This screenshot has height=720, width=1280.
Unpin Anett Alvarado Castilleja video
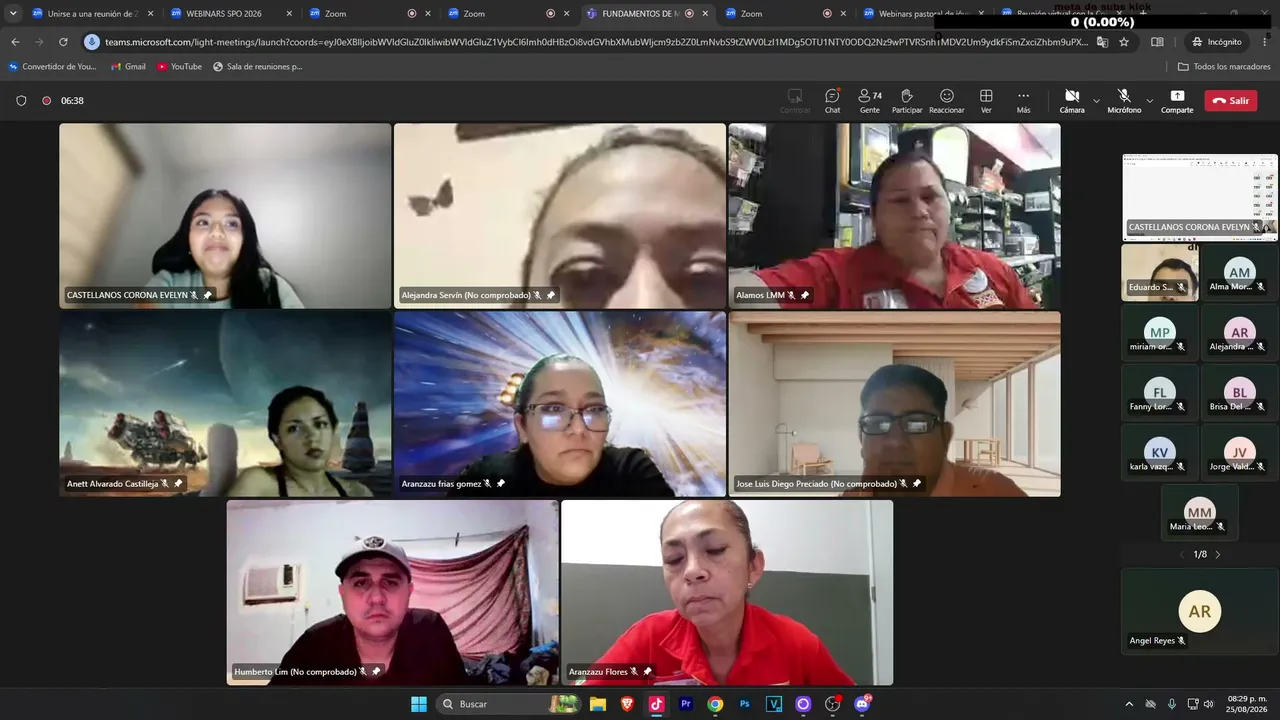tap(178, 483)
